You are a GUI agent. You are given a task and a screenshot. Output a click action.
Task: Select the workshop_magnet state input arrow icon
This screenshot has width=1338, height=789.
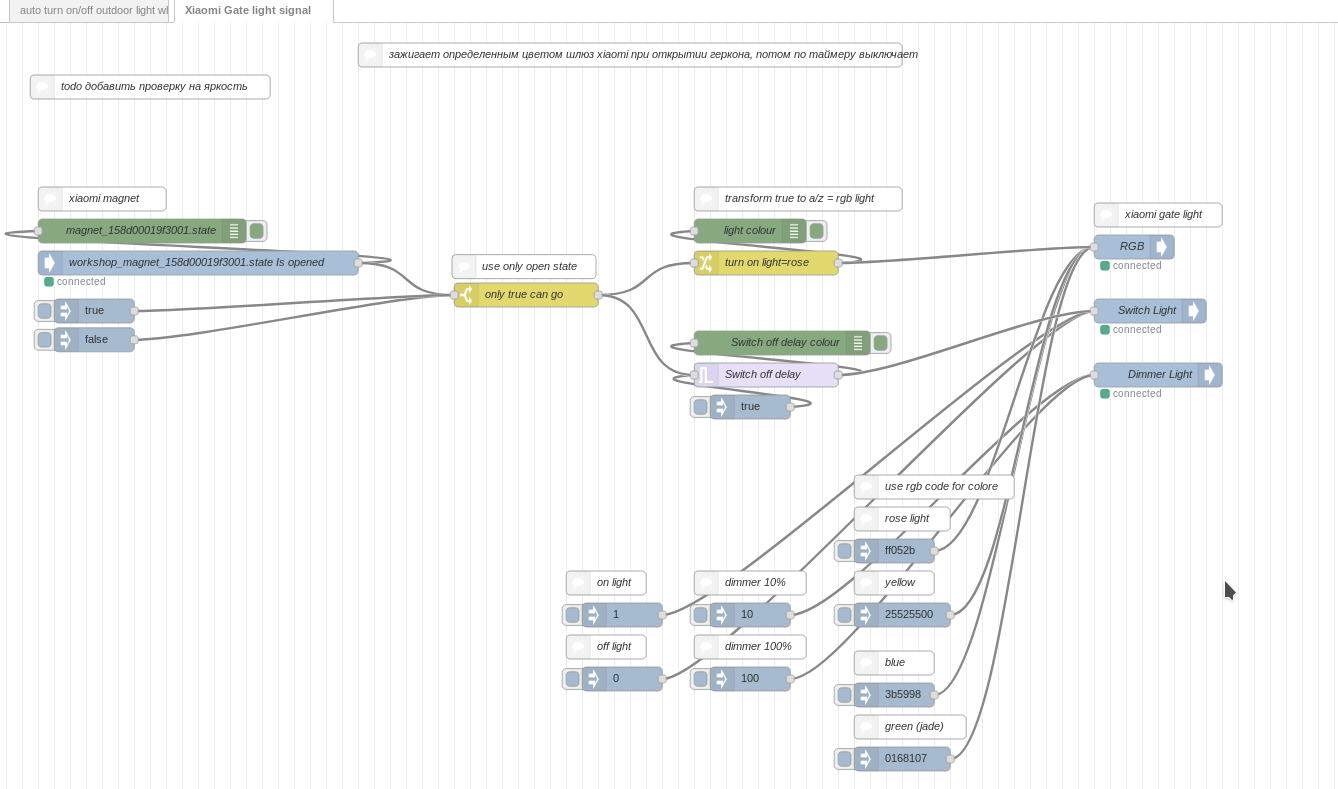[x=50, y=263]
